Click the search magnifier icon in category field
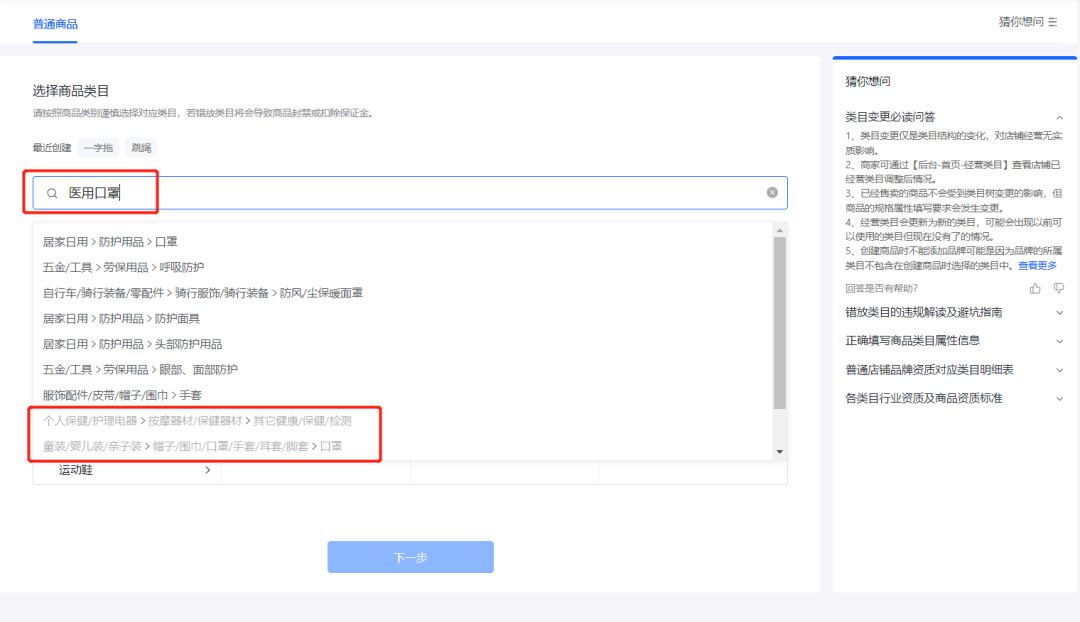This screenshot has width=1080, height=622. coord(52,193)
